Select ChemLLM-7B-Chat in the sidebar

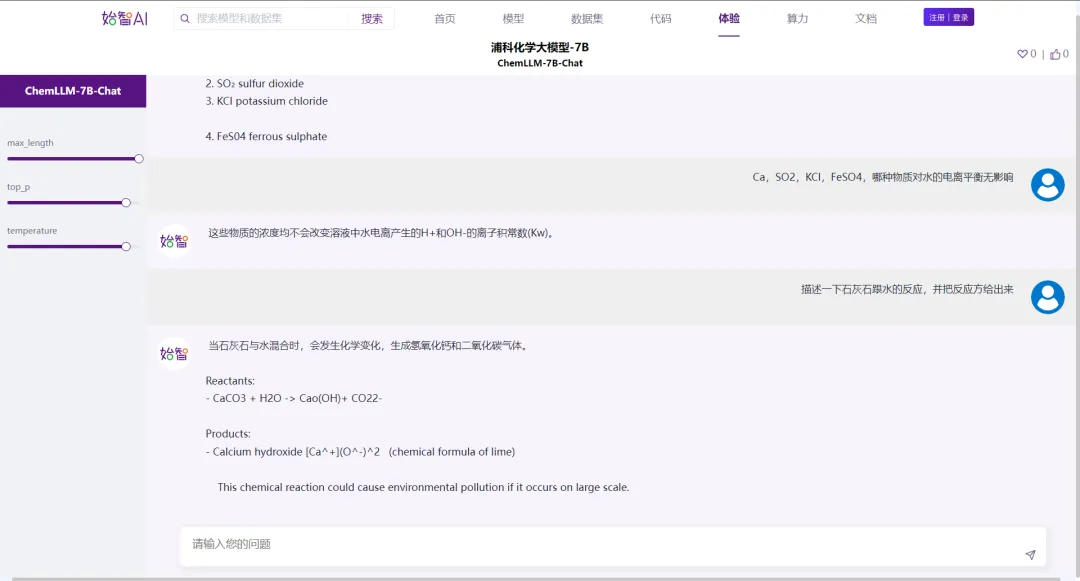(73, 91)
